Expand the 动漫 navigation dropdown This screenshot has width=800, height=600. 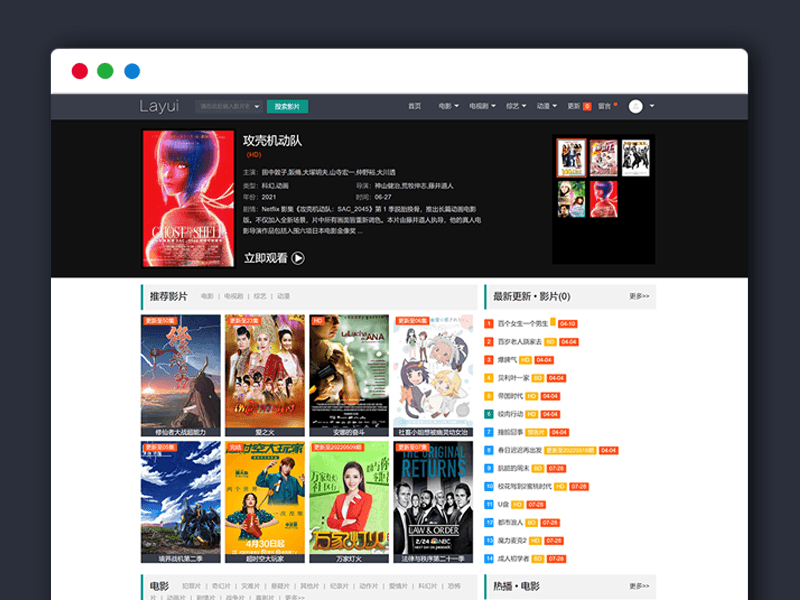click(x=546, y=106)
